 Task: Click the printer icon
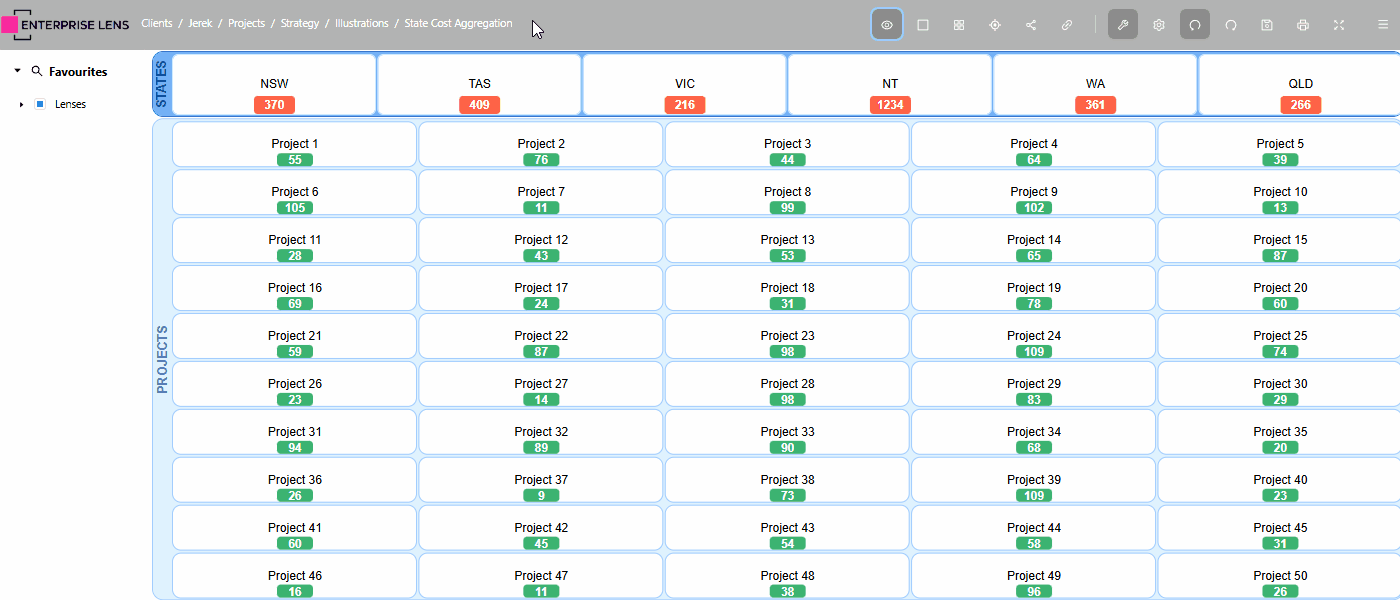(1303, 25)
